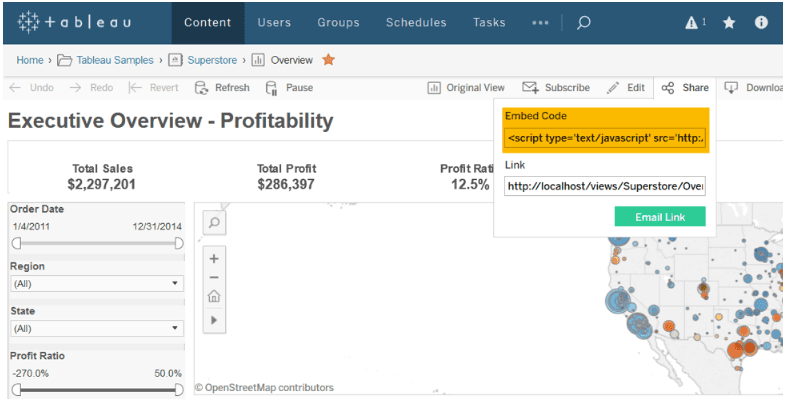Click the folder icon beside Tableau Samples
This screenshot has width=785, height=401.
[x=65, y=61]
